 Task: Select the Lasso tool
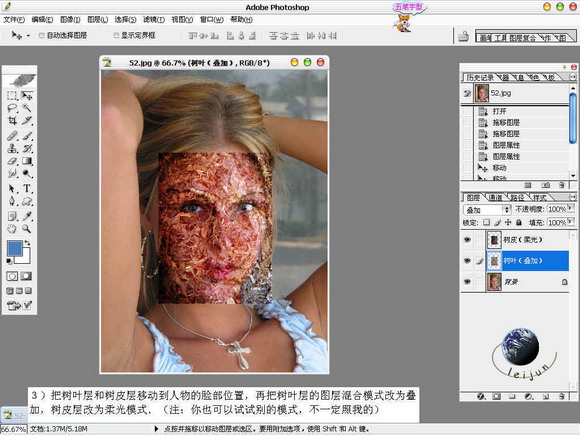(12, 108)
